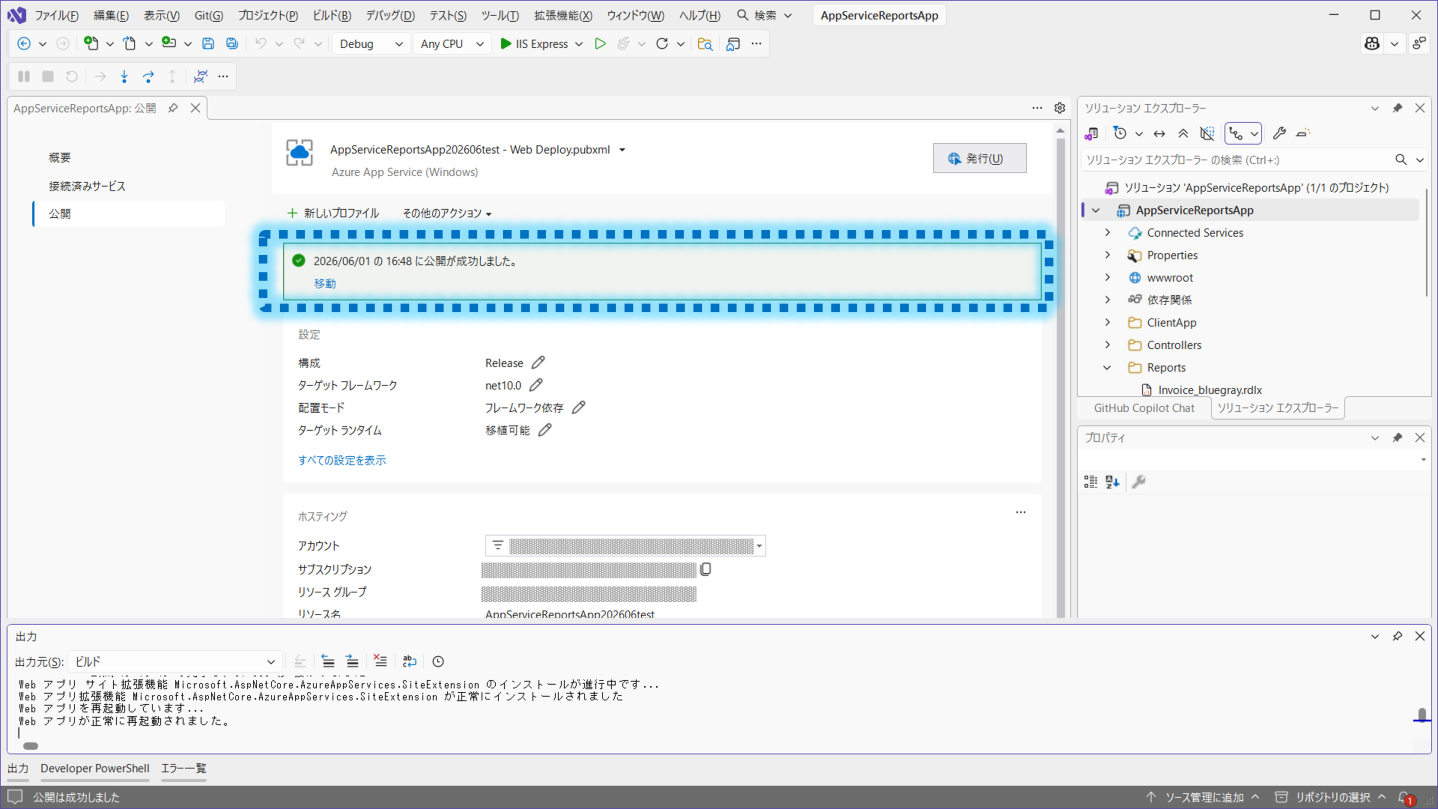Image resolution: width=1438 pixels, height=809 pixels.
Task: Click the Alphabetical sort icon in Properties
Action: [x=1113, y=482]
